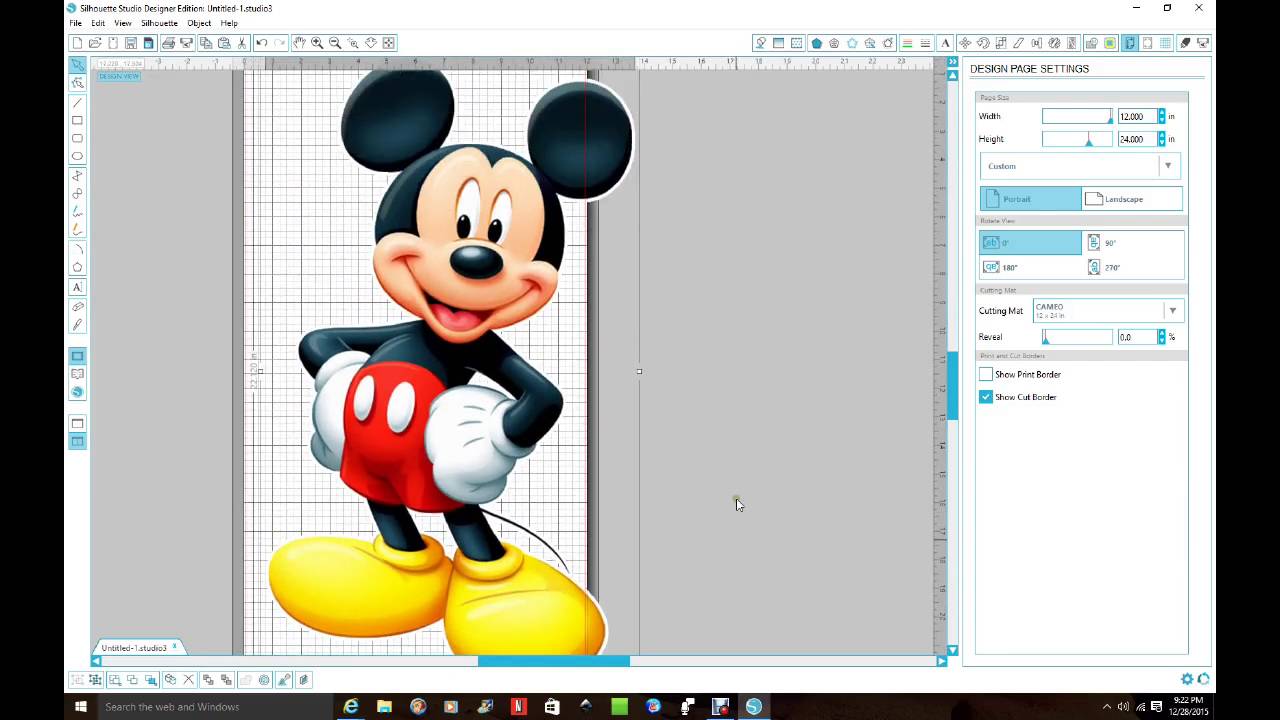The height and width of the screenshot is (720, 1280).
Task: Open the File menu
Action: 75,23
